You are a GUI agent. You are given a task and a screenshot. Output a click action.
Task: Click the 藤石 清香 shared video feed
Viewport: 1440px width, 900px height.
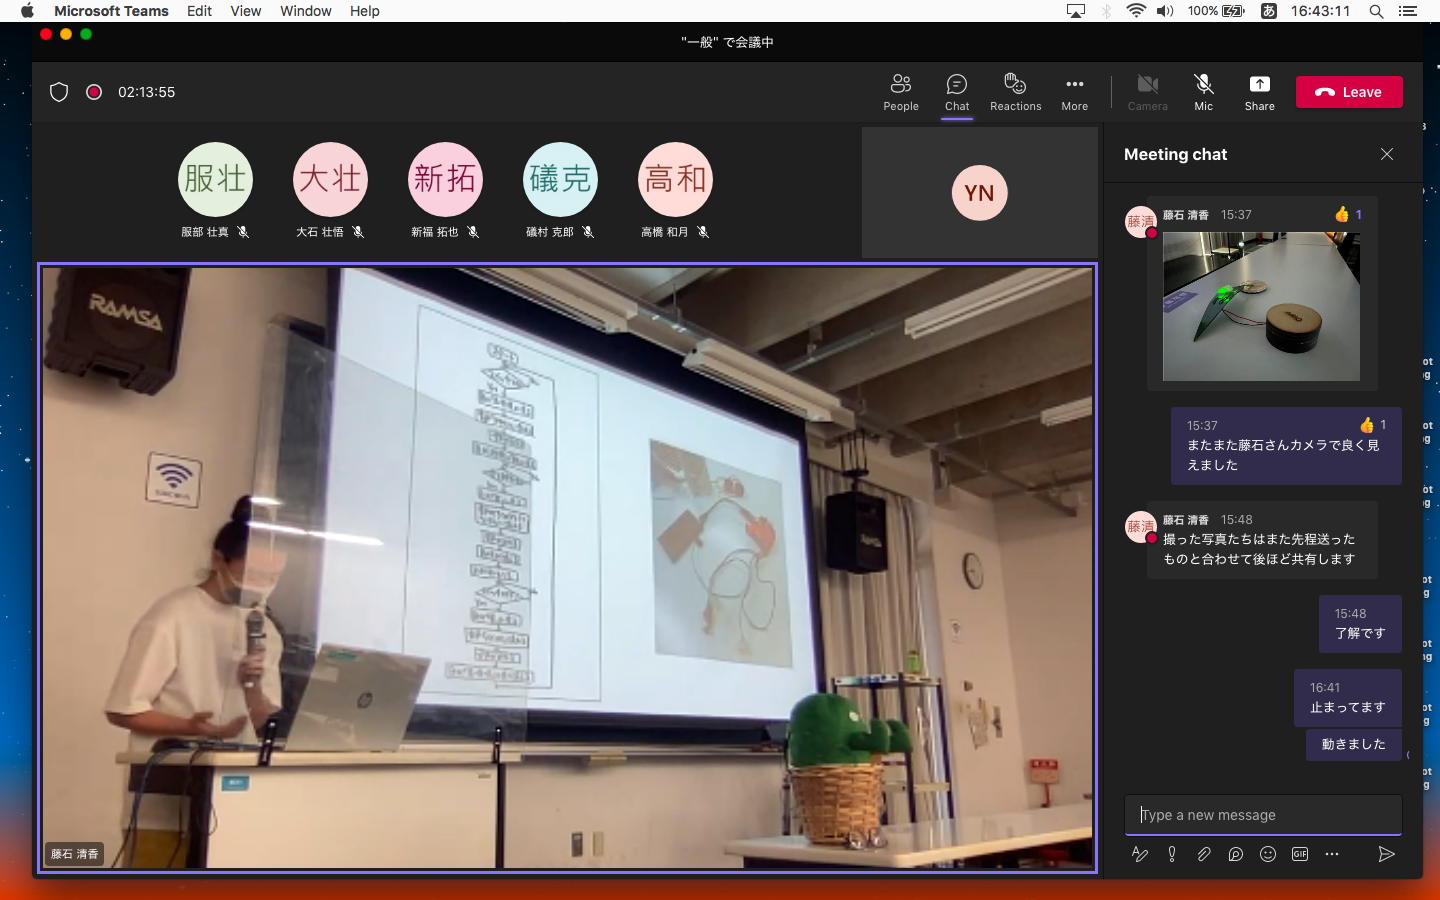568,568
